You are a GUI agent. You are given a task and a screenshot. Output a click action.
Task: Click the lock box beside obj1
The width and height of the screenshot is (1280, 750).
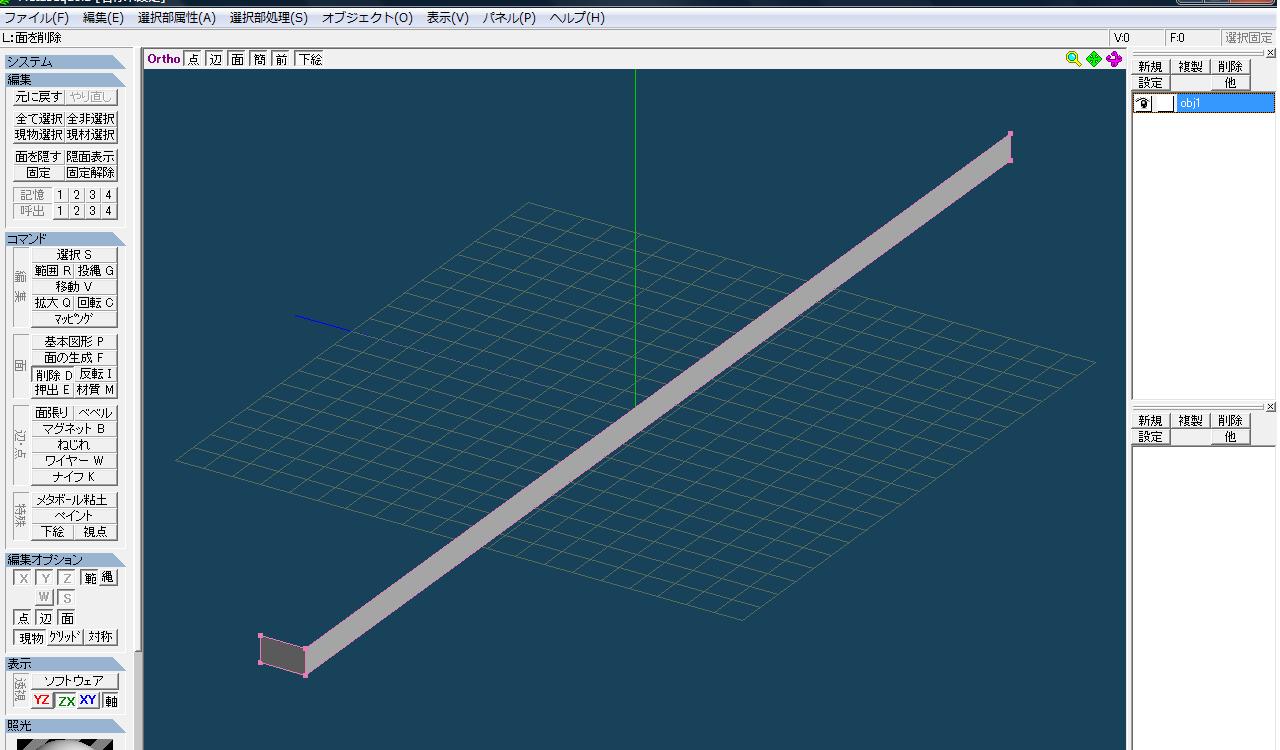pos(1165,103)
